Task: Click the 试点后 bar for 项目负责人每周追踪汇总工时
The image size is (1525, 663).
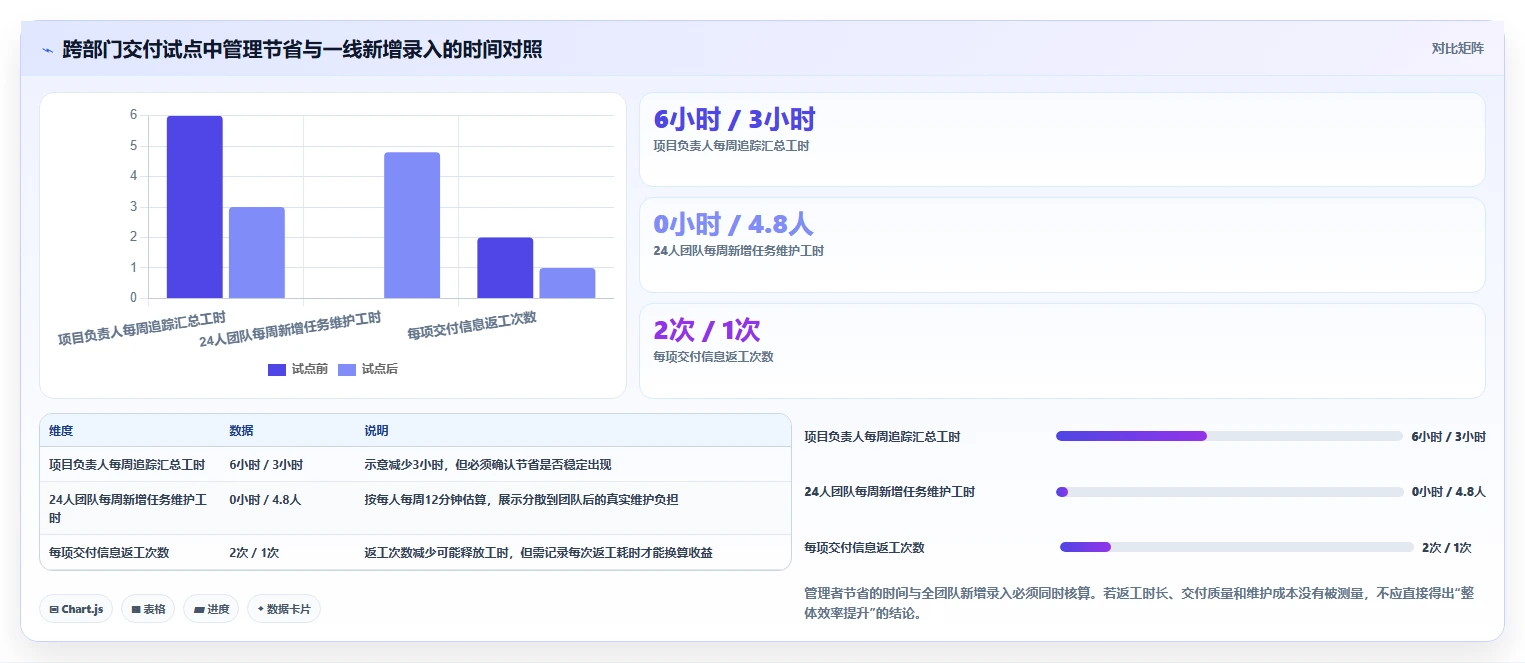Action: [x=257, y=253]
